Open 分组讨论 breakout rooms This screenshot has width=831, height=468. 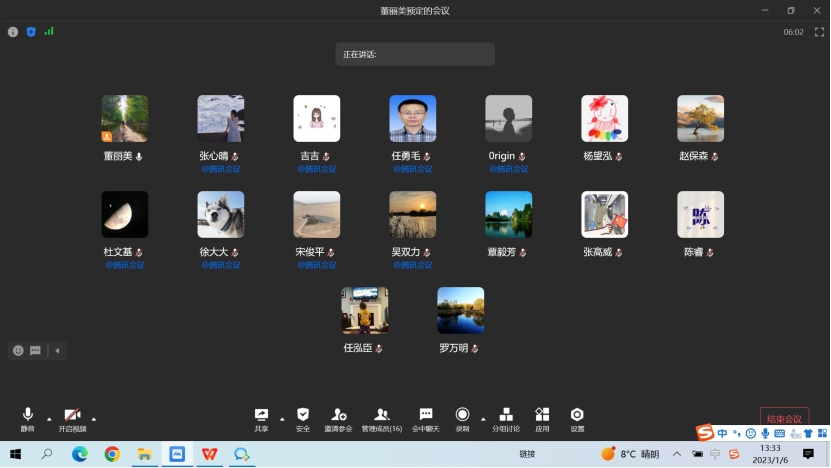(506, 417)
